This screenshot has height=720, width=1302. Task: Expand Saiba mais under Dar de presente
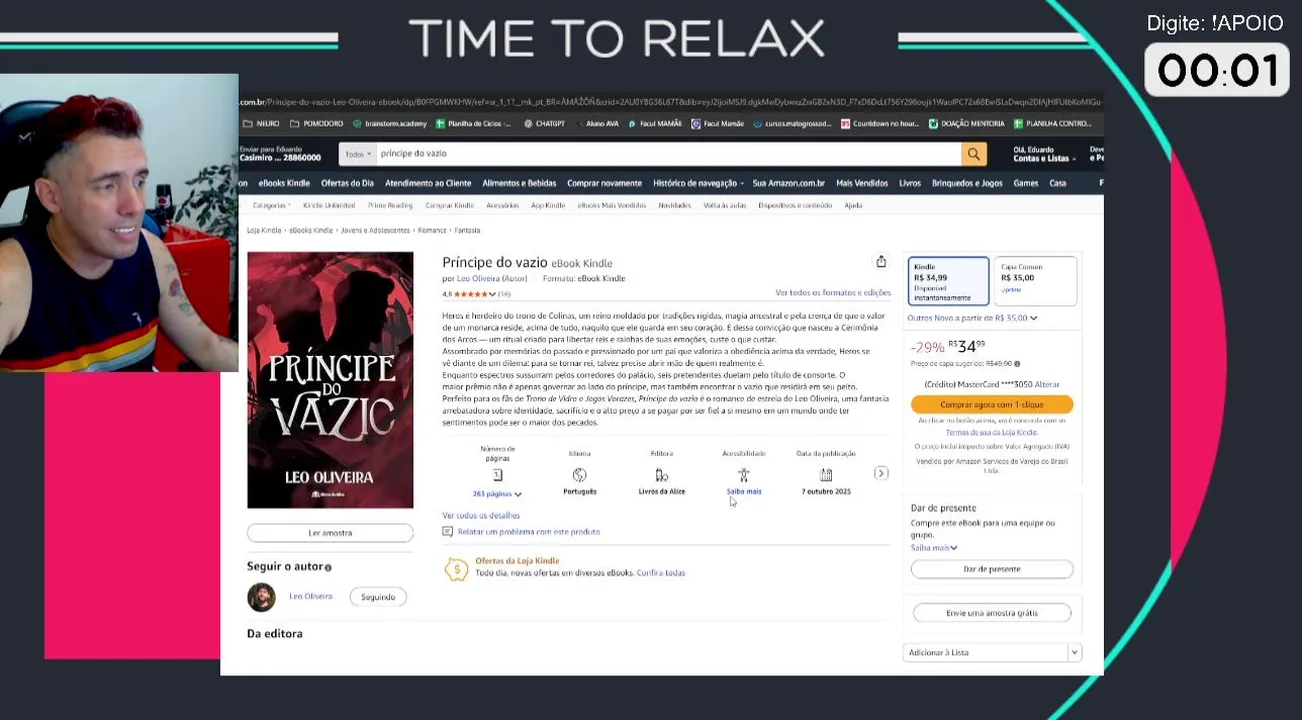(934, 548)
